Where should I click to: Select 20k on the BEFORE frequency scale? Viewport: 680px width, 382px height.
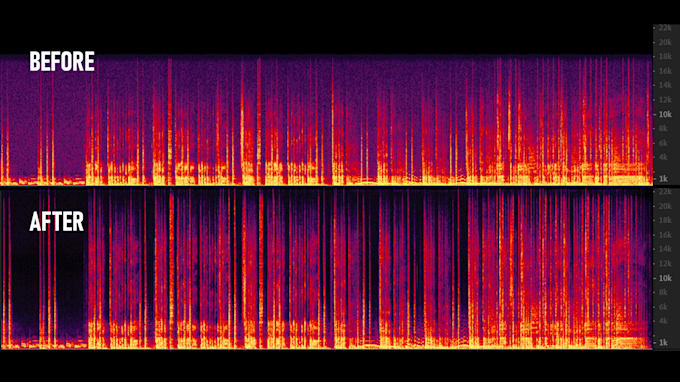click(x=665, y=42)
